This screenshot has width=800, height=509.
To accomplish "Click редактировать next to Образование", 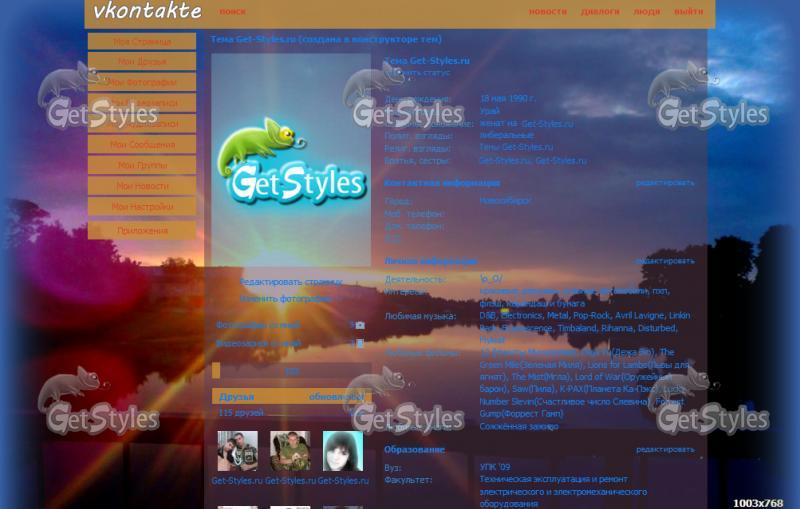I will (665, 450).
